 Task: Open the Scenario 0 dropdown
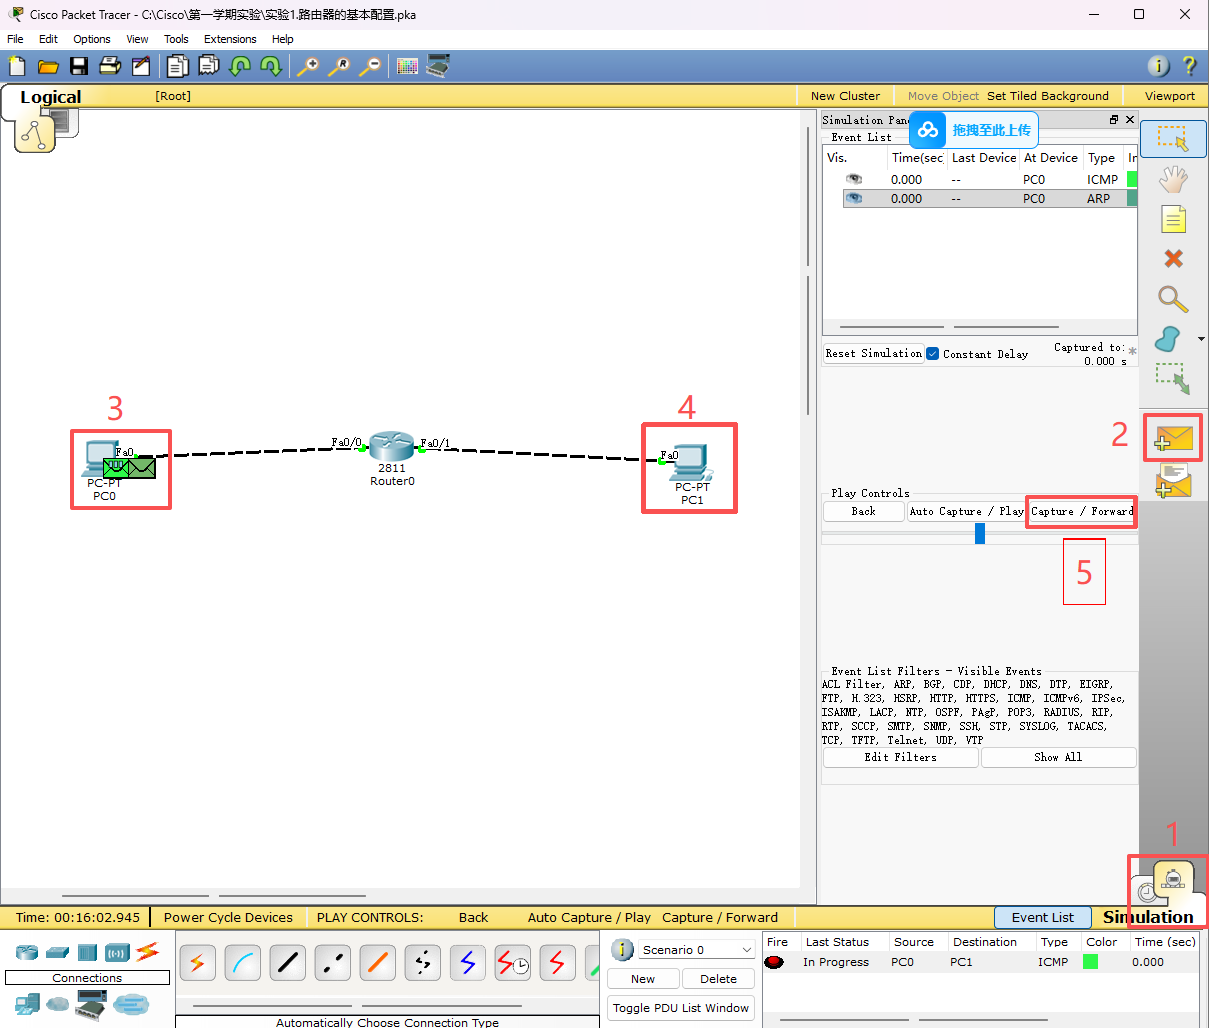point(697,950)
